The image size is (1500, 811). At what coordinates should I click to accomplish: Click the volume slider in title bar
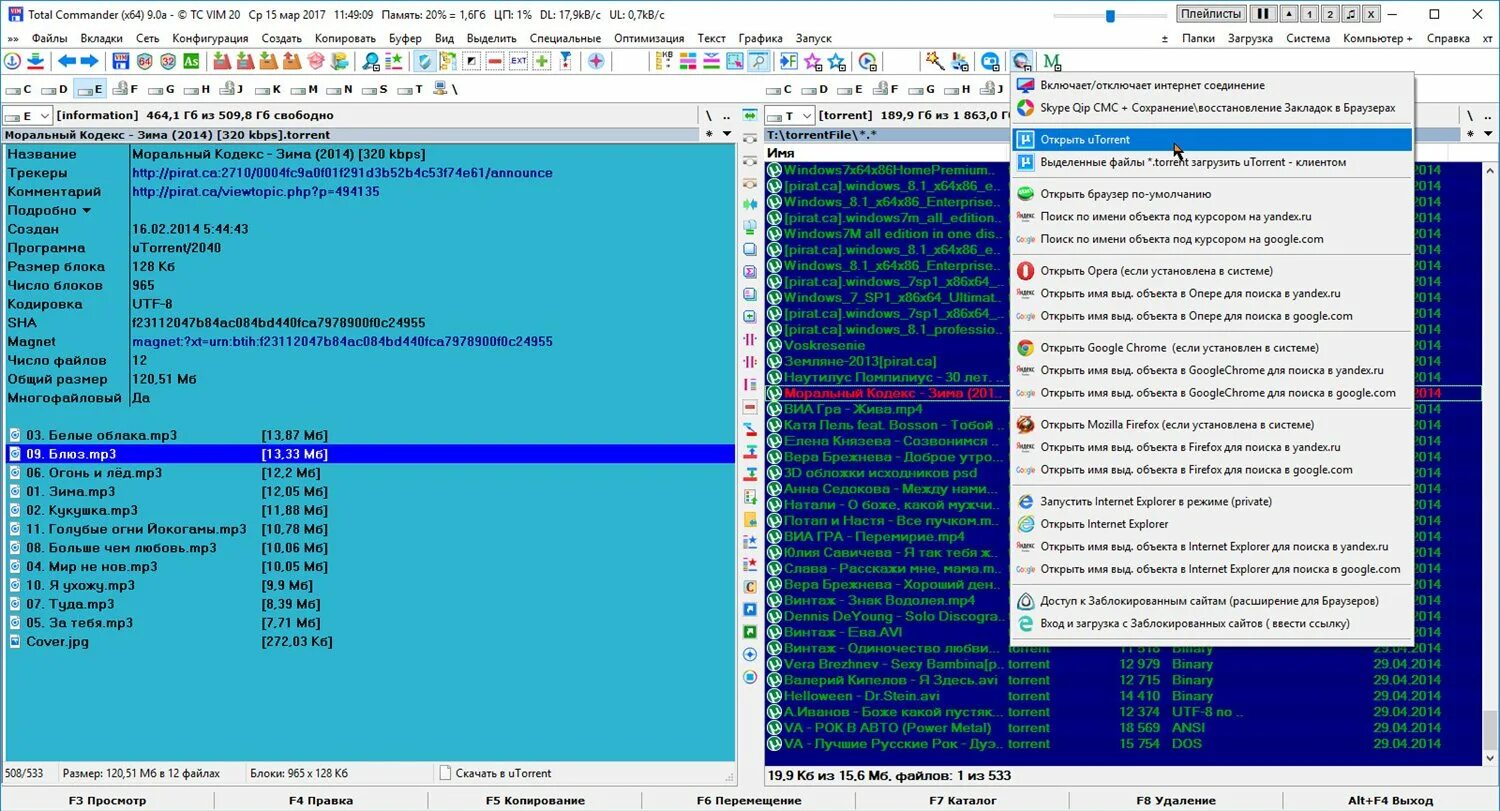[1110, 15]
